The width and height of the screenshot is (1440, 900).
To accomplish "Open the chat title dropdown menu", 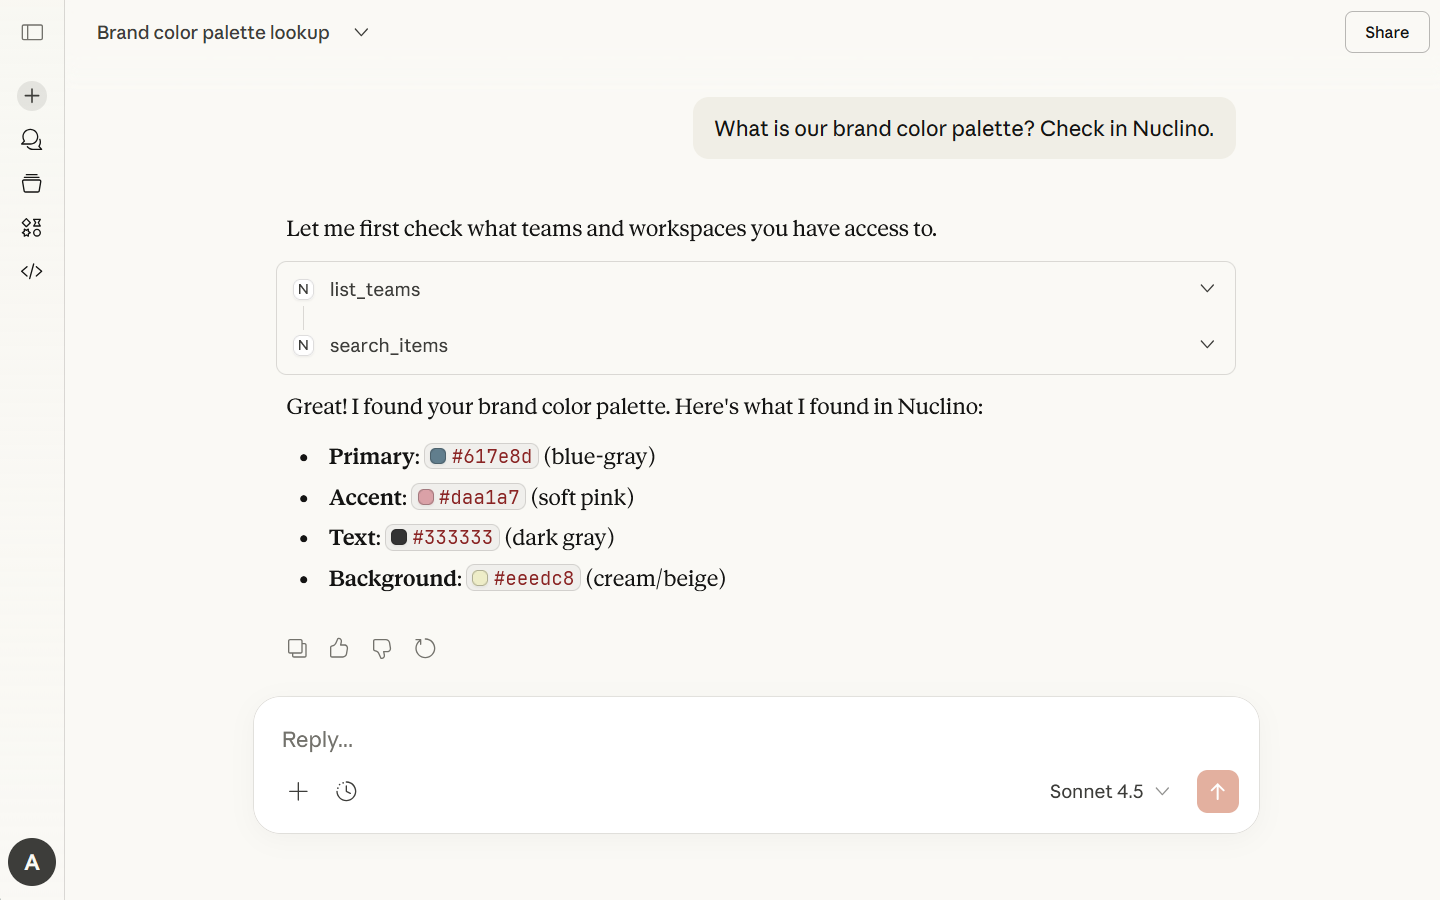I will (x=361, y=32).
